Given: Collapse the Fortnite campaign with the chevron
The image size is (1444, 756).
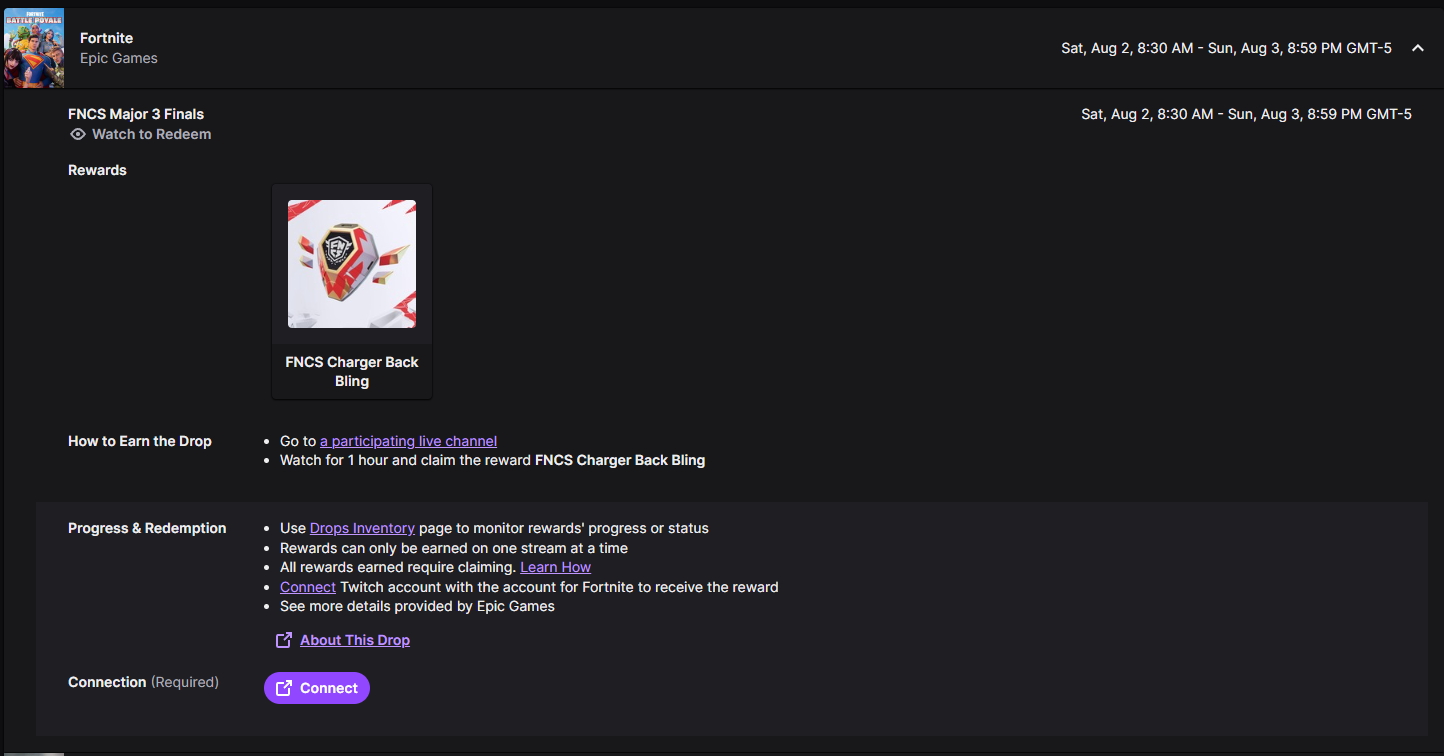Looking at the screenshot, I should tap(1417, 48).
